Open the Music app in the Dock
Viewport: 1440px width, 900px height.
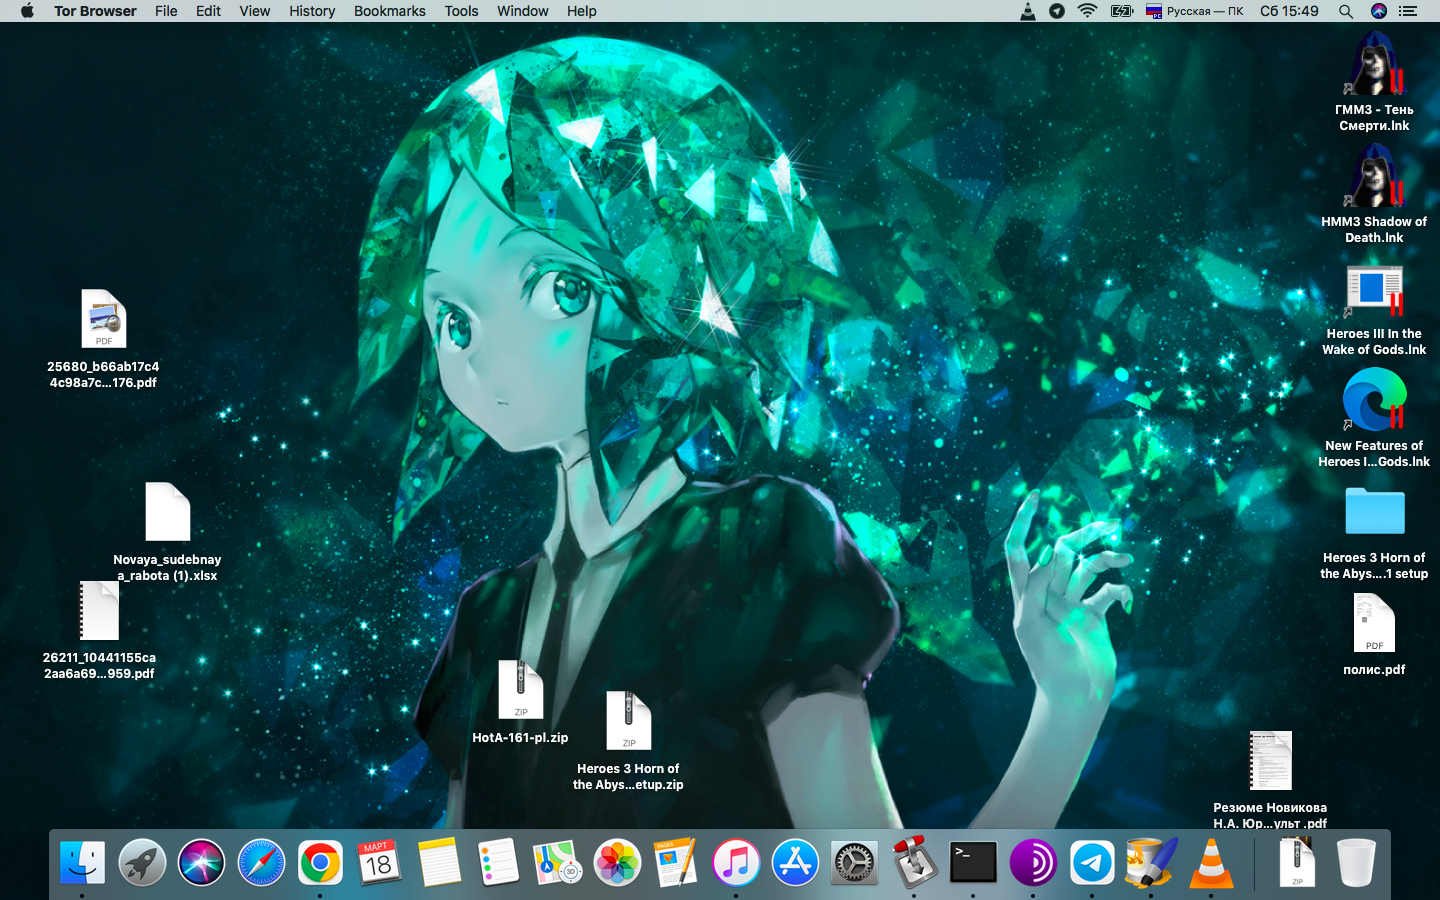coord(736,862)
